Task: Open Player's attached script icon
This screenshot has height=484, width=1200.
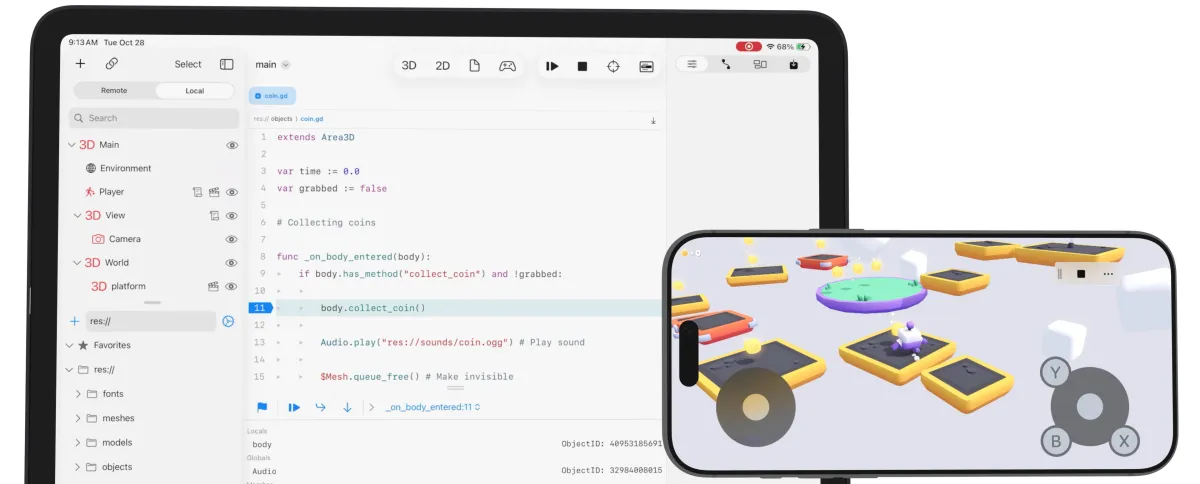Action: pyautogui.click(x=198, y=192)
